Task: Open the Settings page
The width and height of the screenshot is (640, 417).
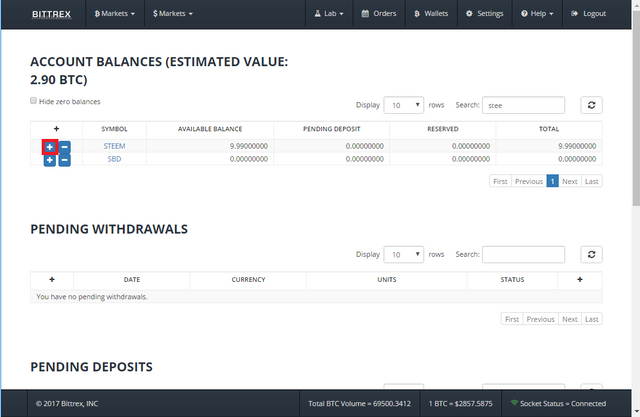Action: [485, 13]
